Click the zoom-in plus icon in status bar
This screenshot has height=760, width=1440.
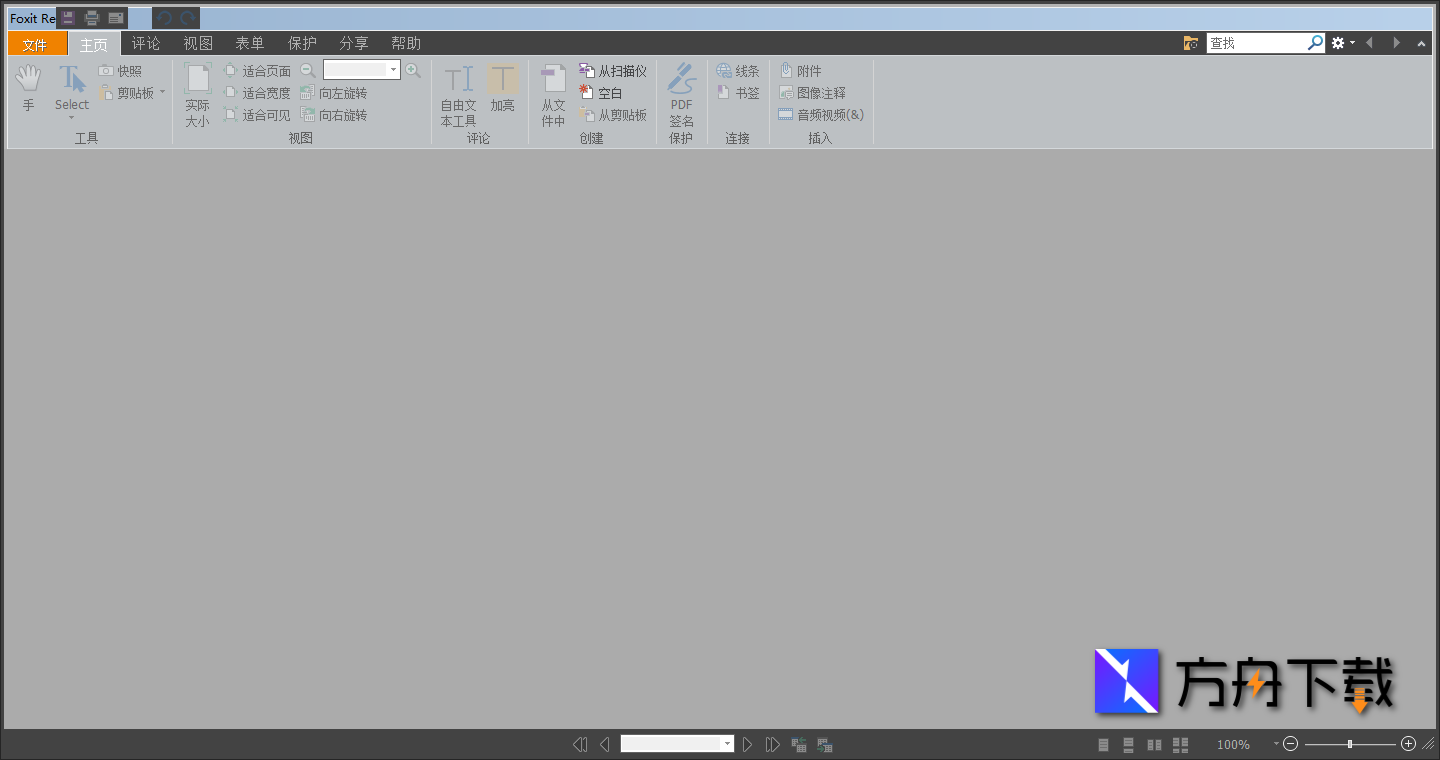1408,744
